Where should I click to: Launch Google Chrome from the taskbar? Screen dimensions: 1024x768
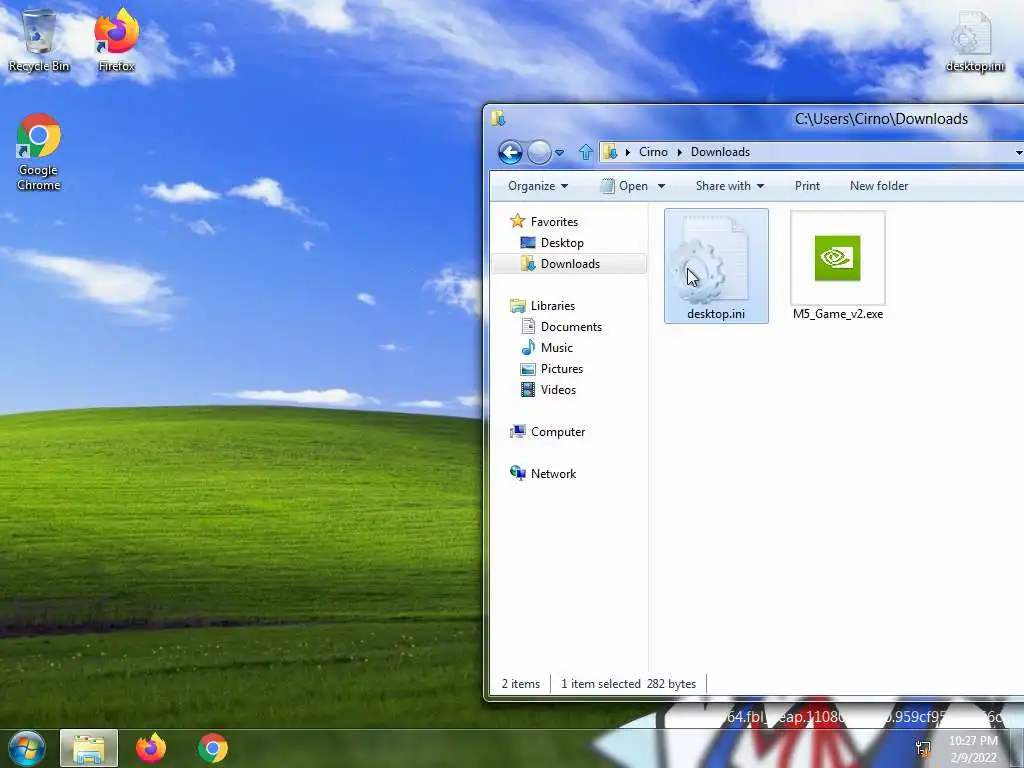click(x=213, y=748)
